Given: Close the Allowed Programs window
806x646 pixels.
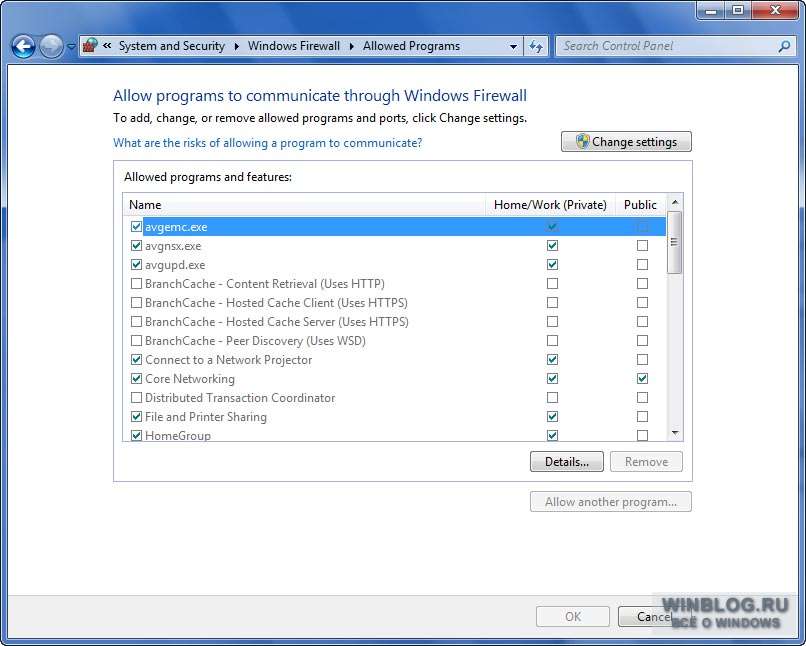Looking at the screenshot, I should [776, 10].
